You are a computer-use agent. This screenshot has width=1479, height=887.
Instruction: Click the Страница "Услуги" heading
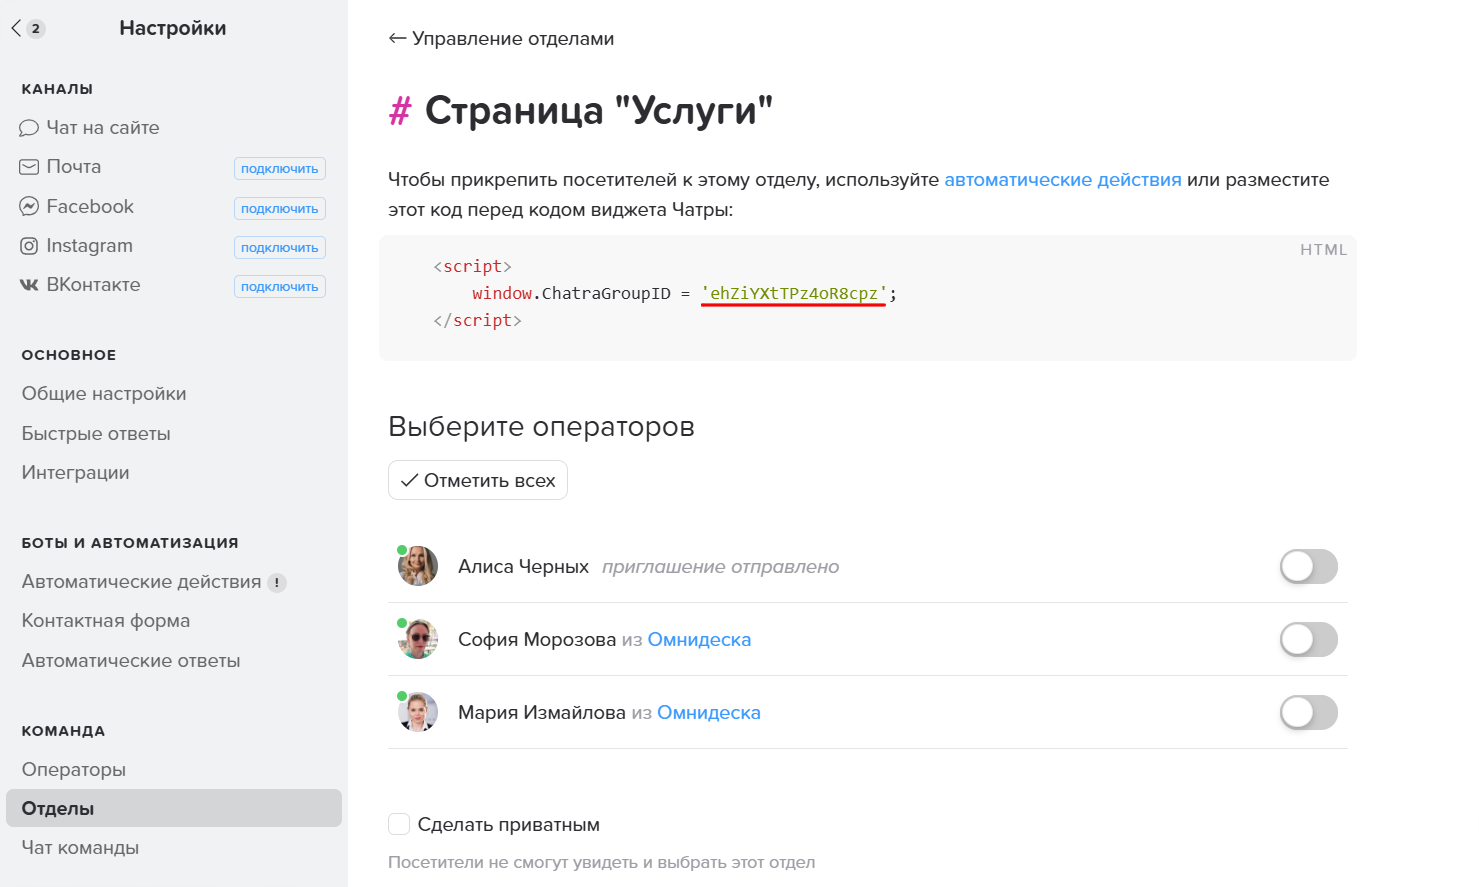coord(599,111)
